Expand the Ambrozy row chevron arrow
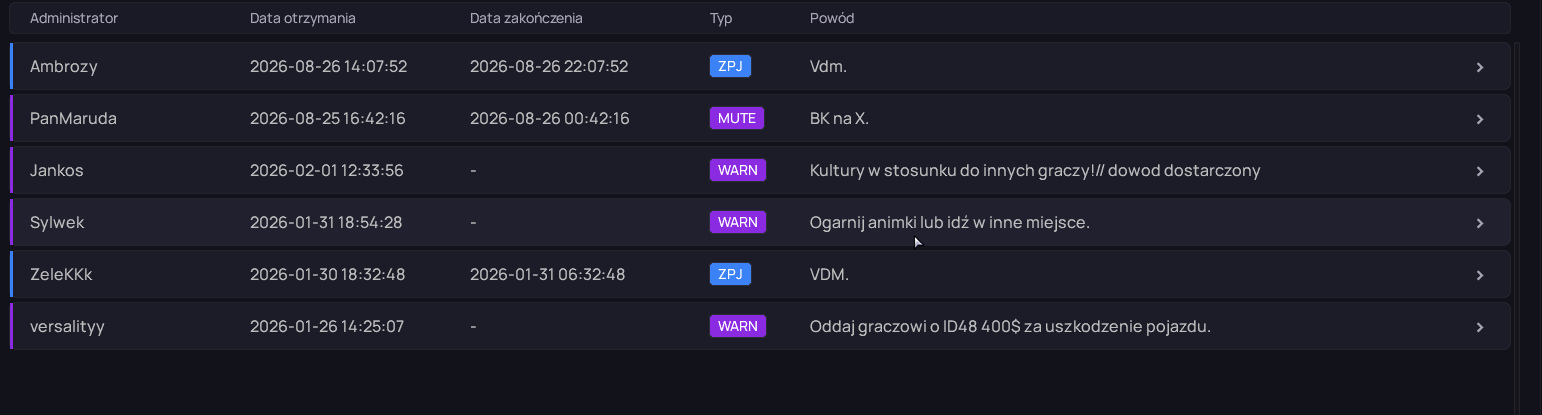This screenshot has width=1542, height=415. click(1480, 67)
